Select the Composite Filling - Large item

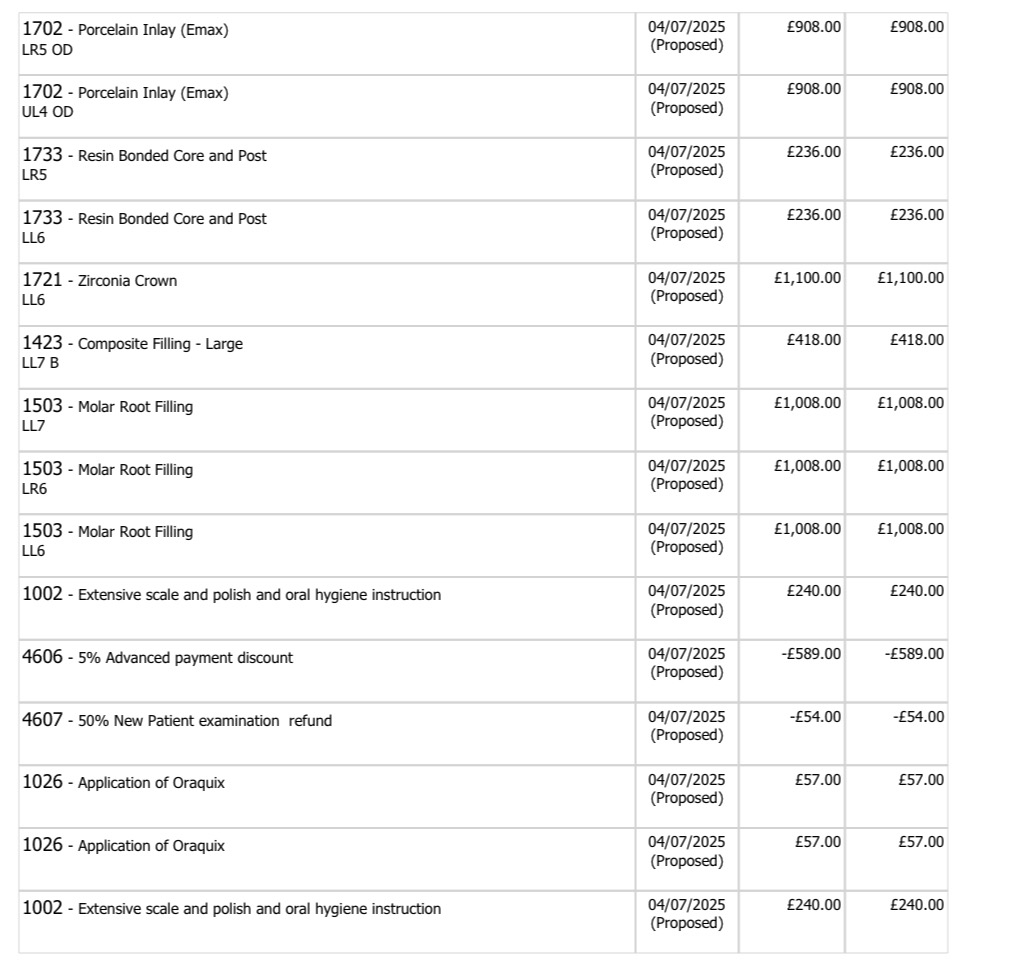coord(160,344)
